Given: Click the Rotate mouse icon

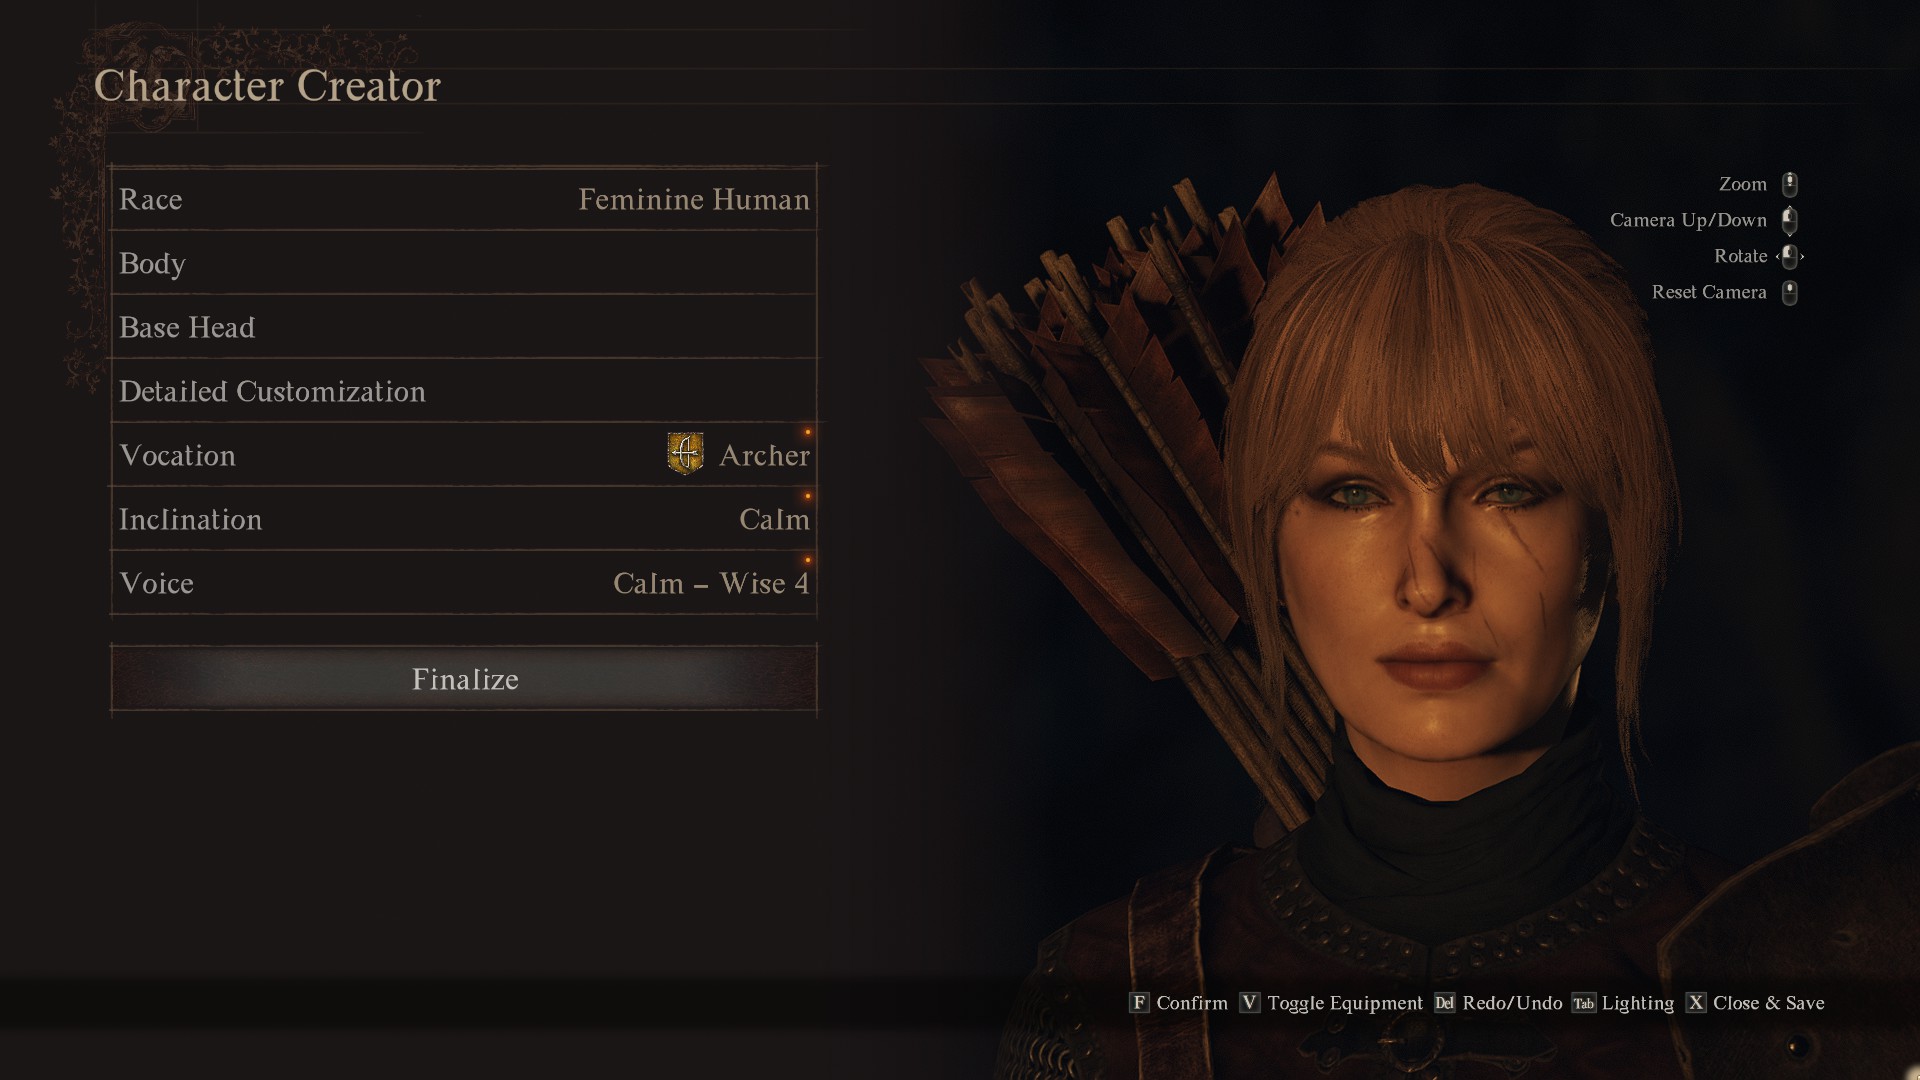Looking at the screenshot, I should pos(1790,256).
